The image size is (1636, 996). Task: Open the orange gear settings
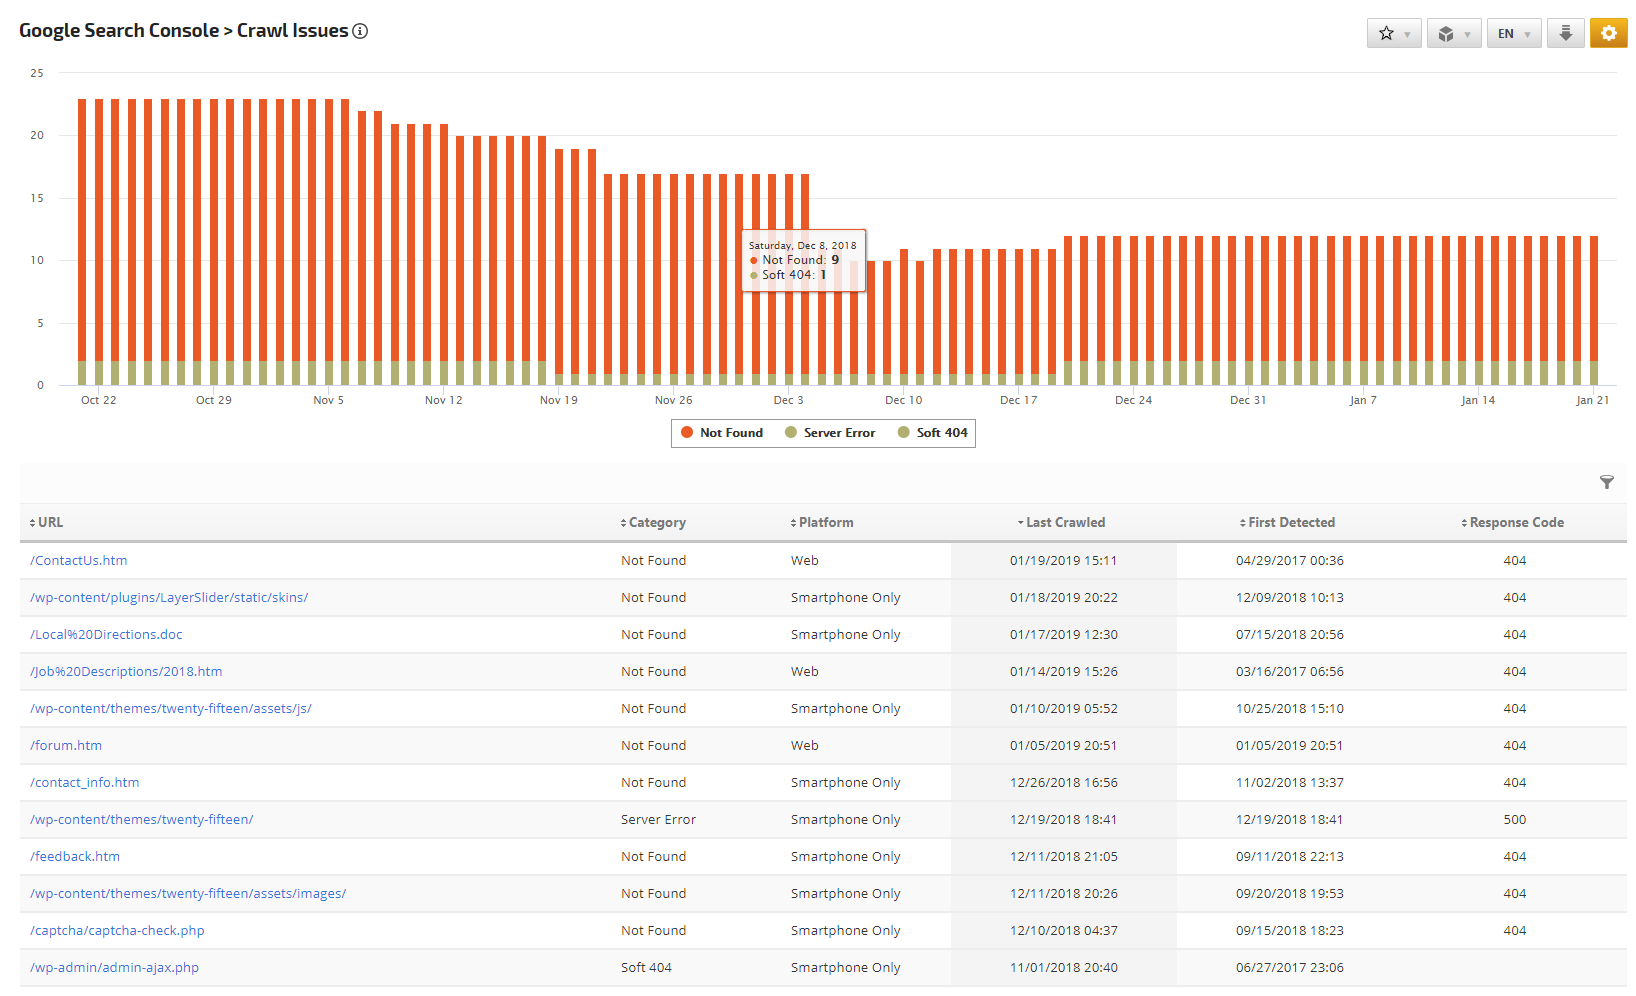pos(1608,34)
